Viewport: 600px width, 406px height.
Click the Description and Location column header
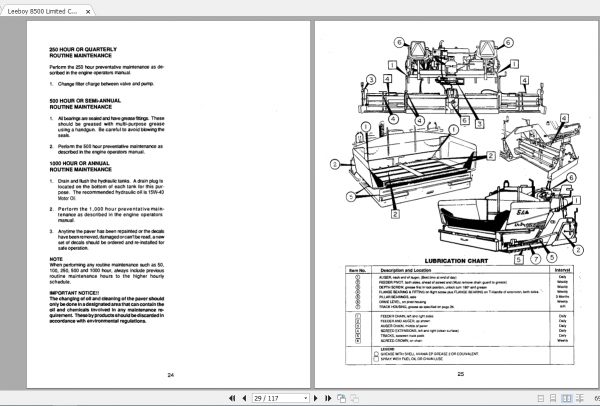coord(406,270)
